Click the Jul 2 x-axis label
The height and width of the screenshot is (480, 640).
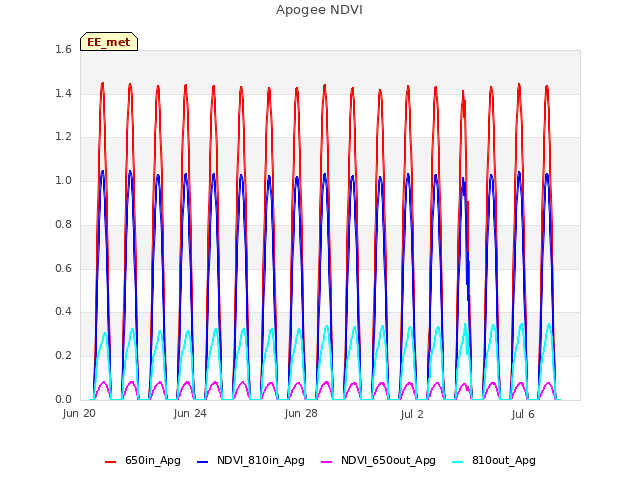pyautogui.click(x=412, y=414)
